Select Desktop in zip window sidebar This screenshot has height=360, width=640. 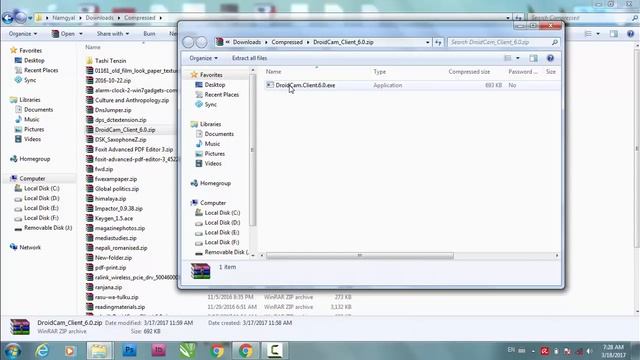(x=215, y=85)
